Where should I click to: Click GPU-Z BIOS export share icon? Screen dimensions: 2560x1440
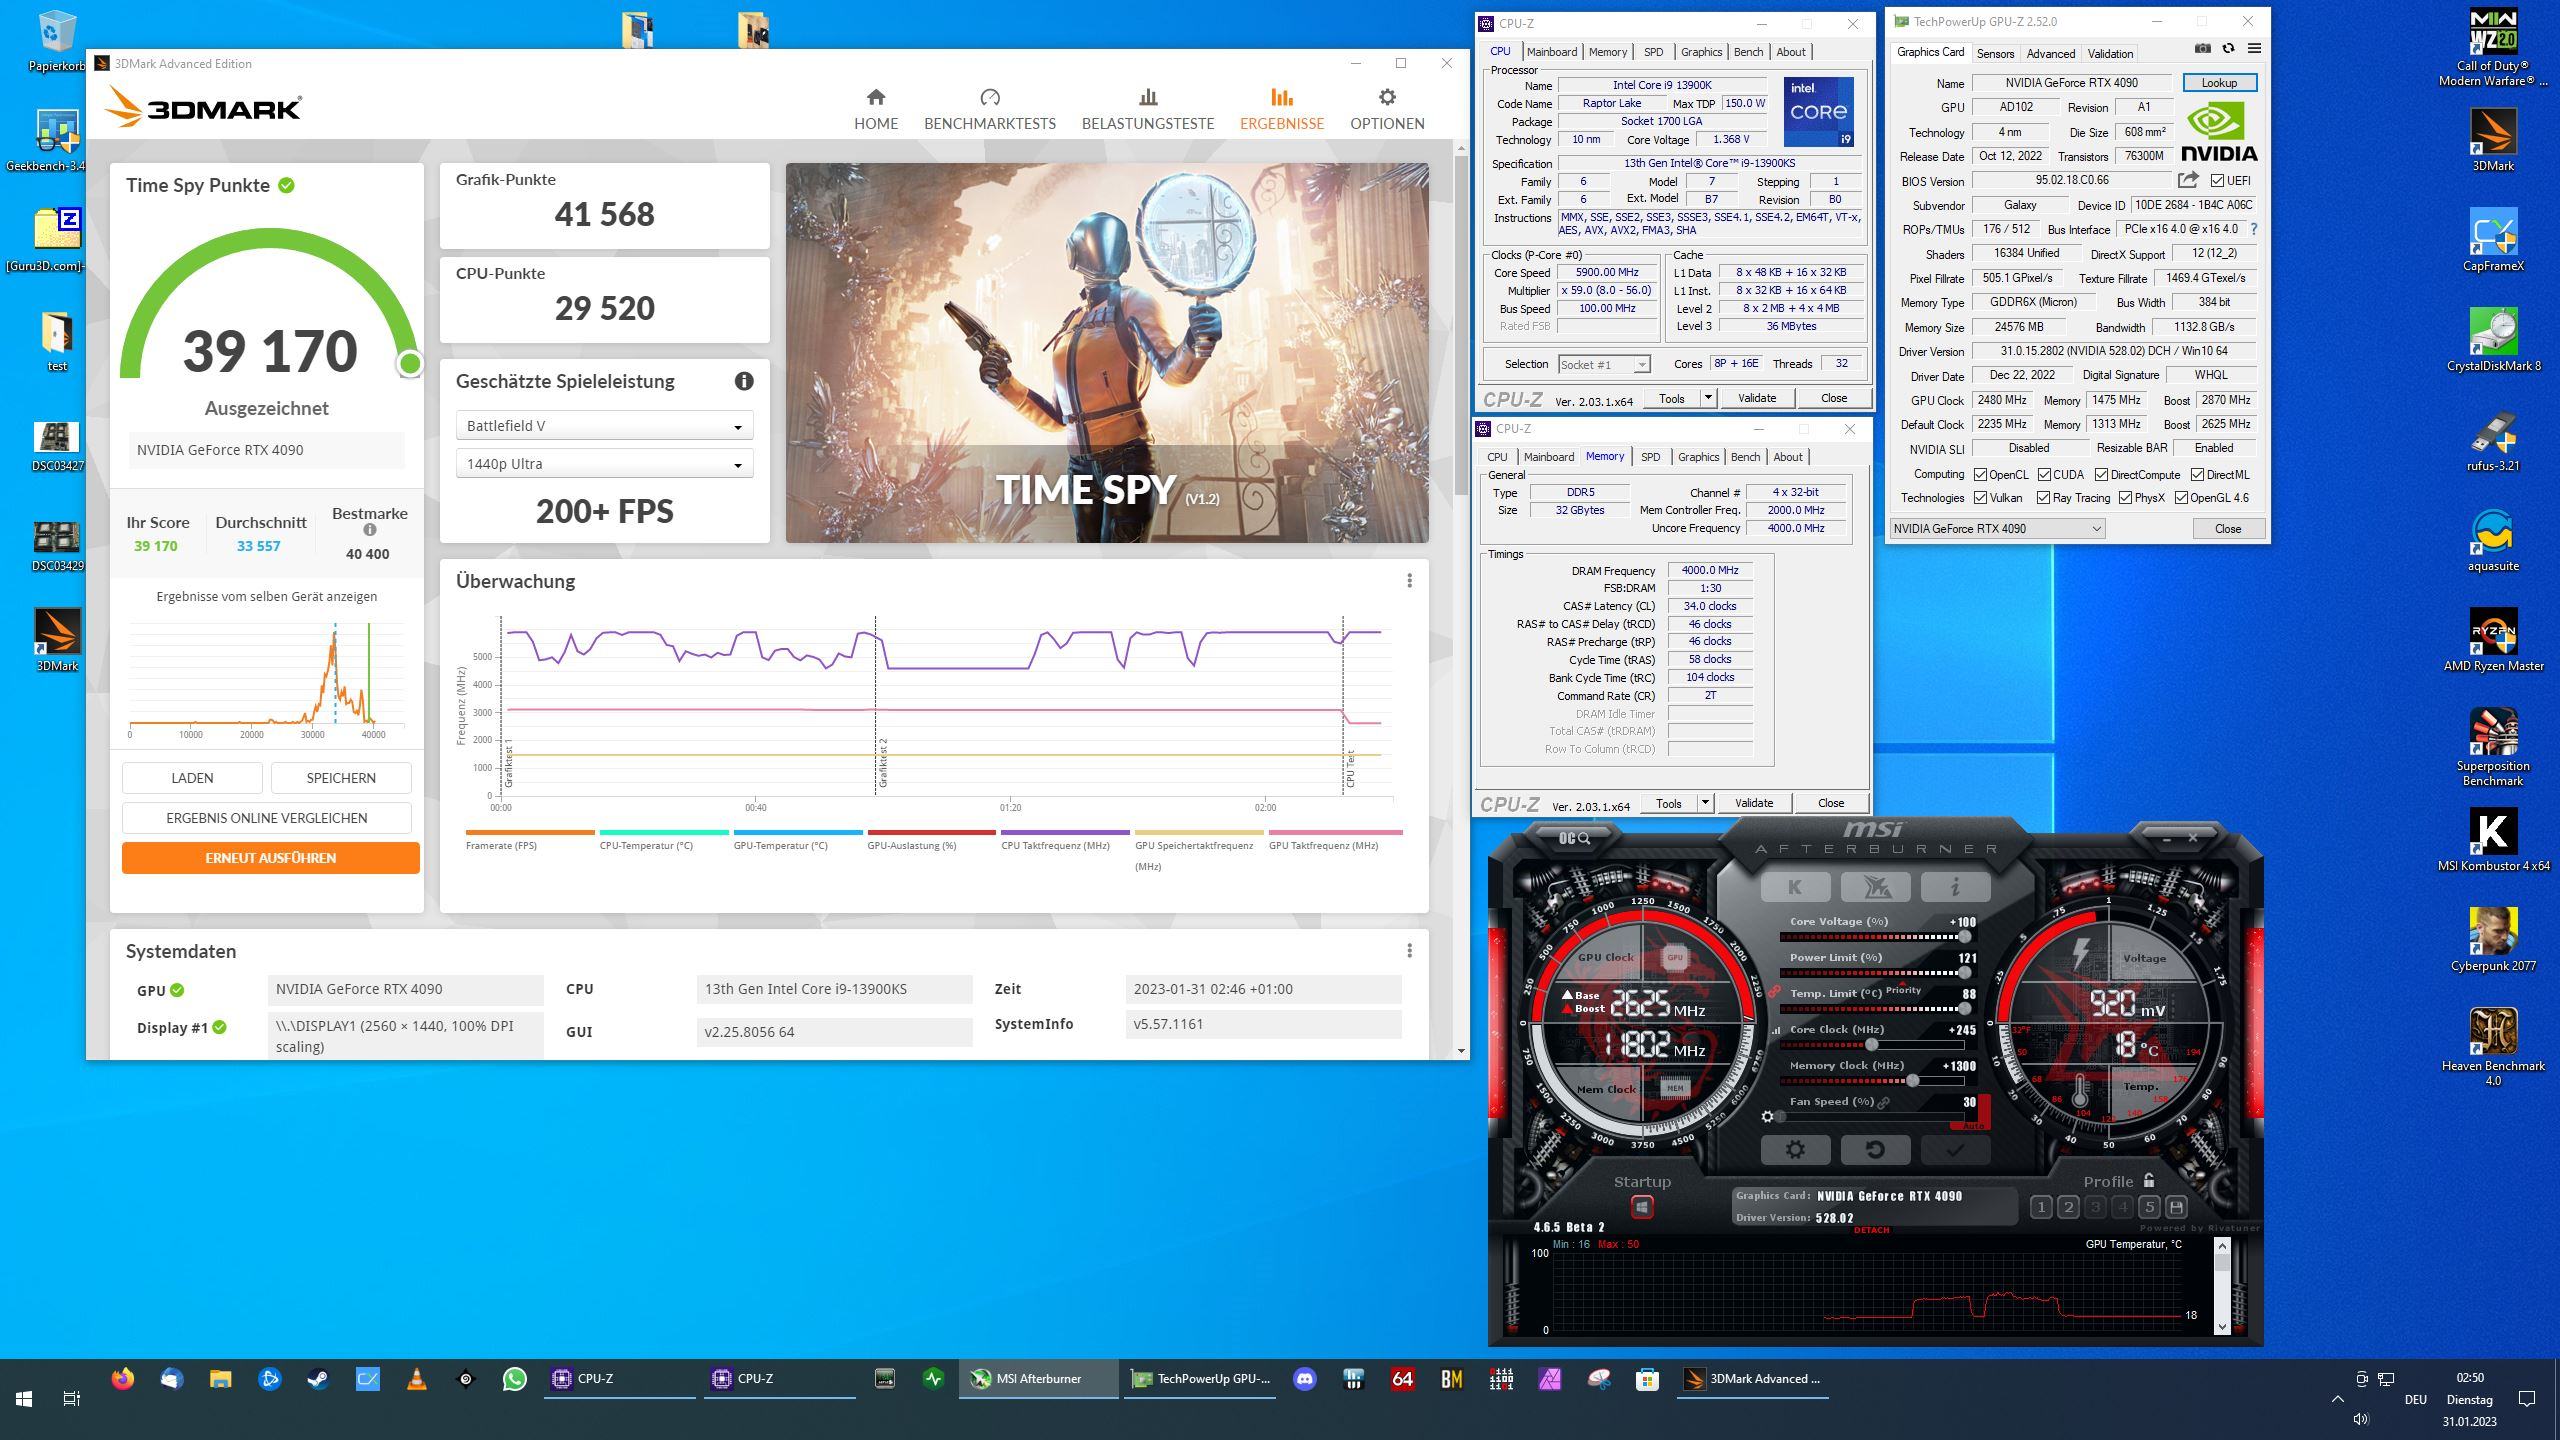(2188, 180)
